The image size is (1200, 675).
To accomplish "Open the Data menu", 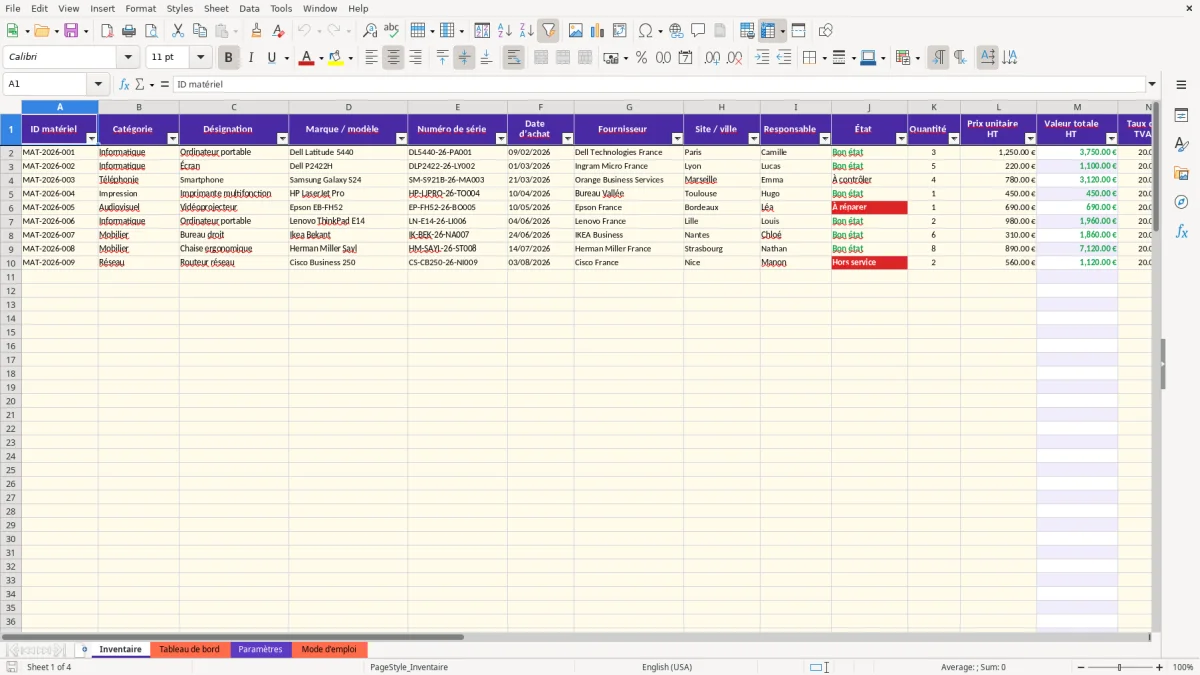I will [249, 8].
